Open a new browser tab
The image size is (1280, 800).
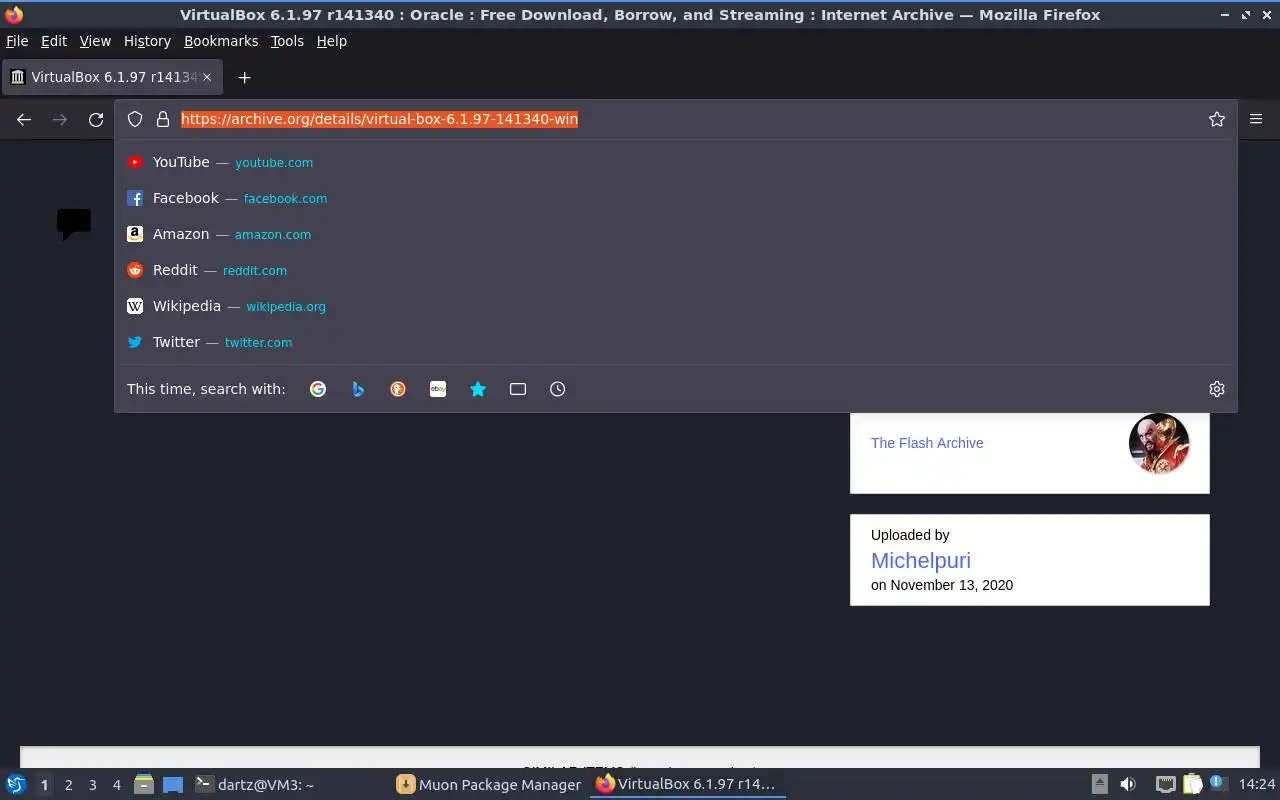point(244,77)
